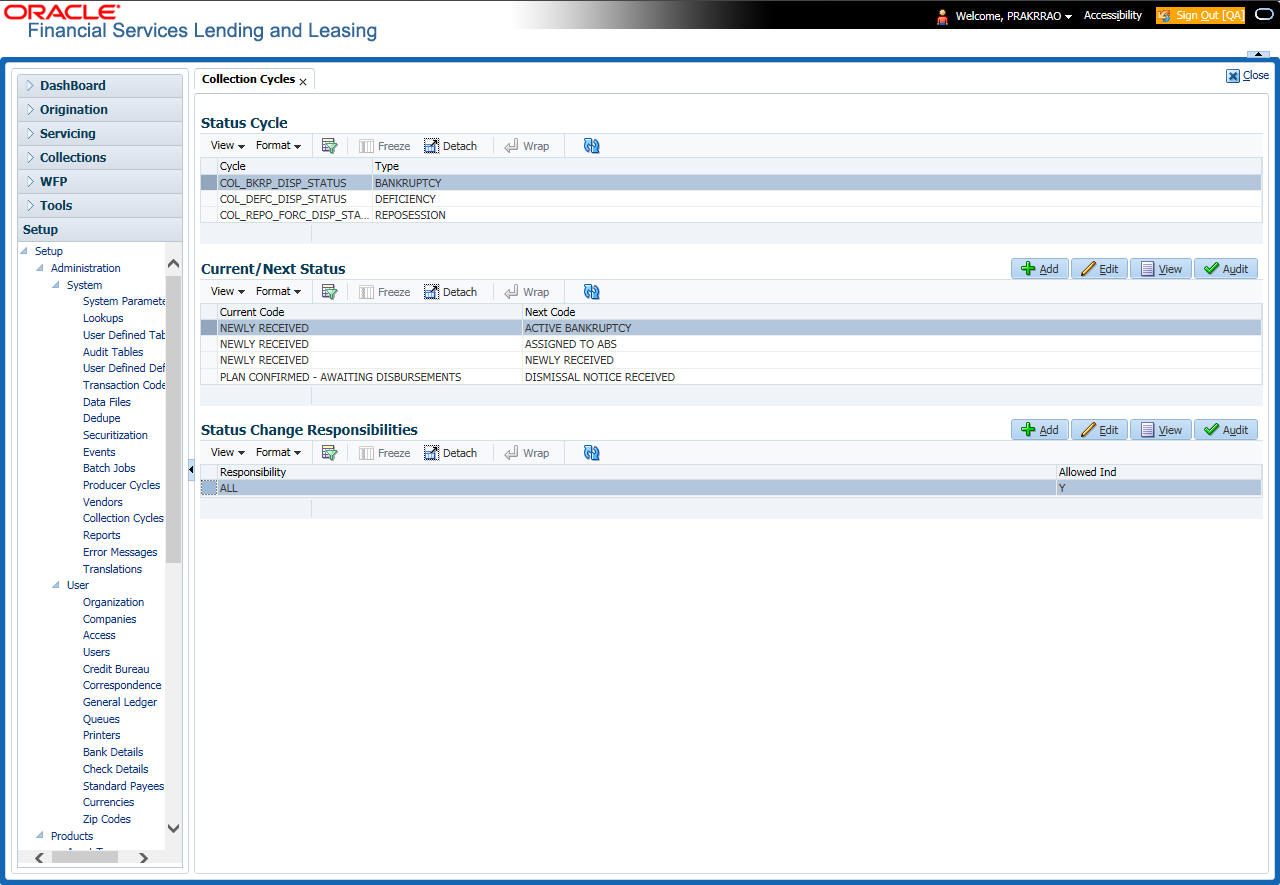Click Query by Example icon in Current/Next Status toolbar
Image resolution: width=1280 pixels, height=885 pixels.
(x=329, y=292)
